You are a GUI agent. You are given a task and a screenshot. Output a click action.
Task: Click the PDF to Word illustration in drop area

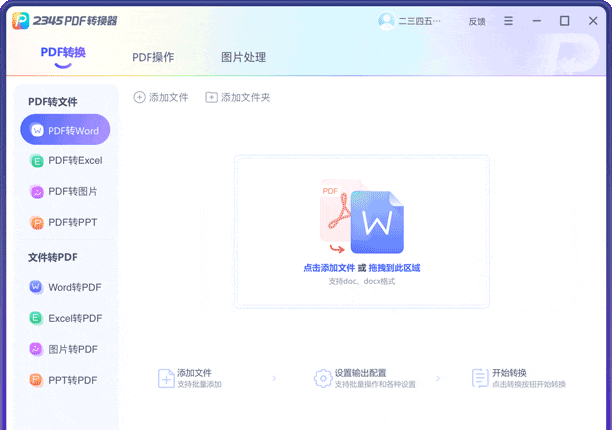(x=362, y=217)
